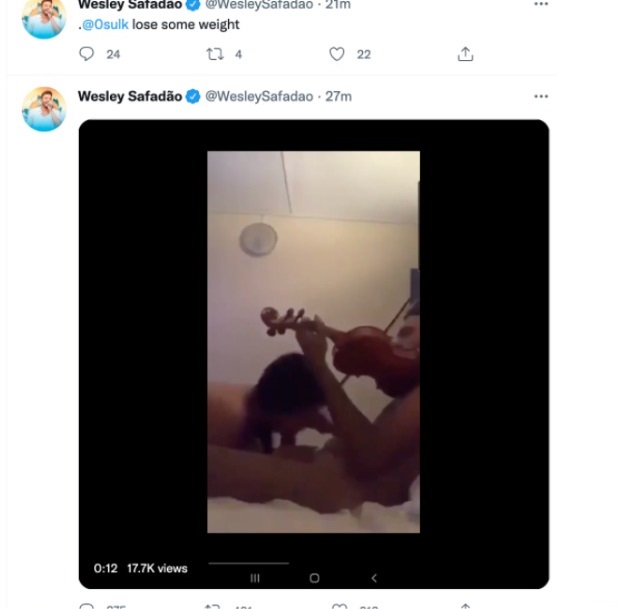
Task: Share the "lose some weight" tweet
Action: (x=465, y=55)
